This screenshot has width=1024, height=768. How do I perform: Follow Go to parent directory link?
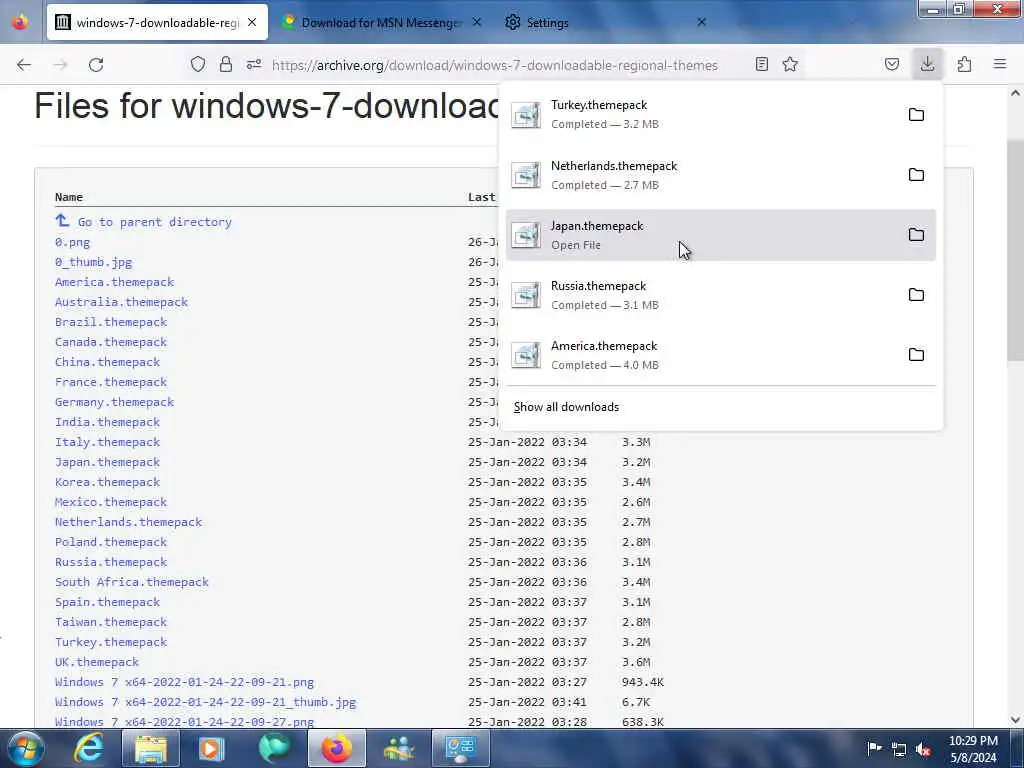(155, 222)
